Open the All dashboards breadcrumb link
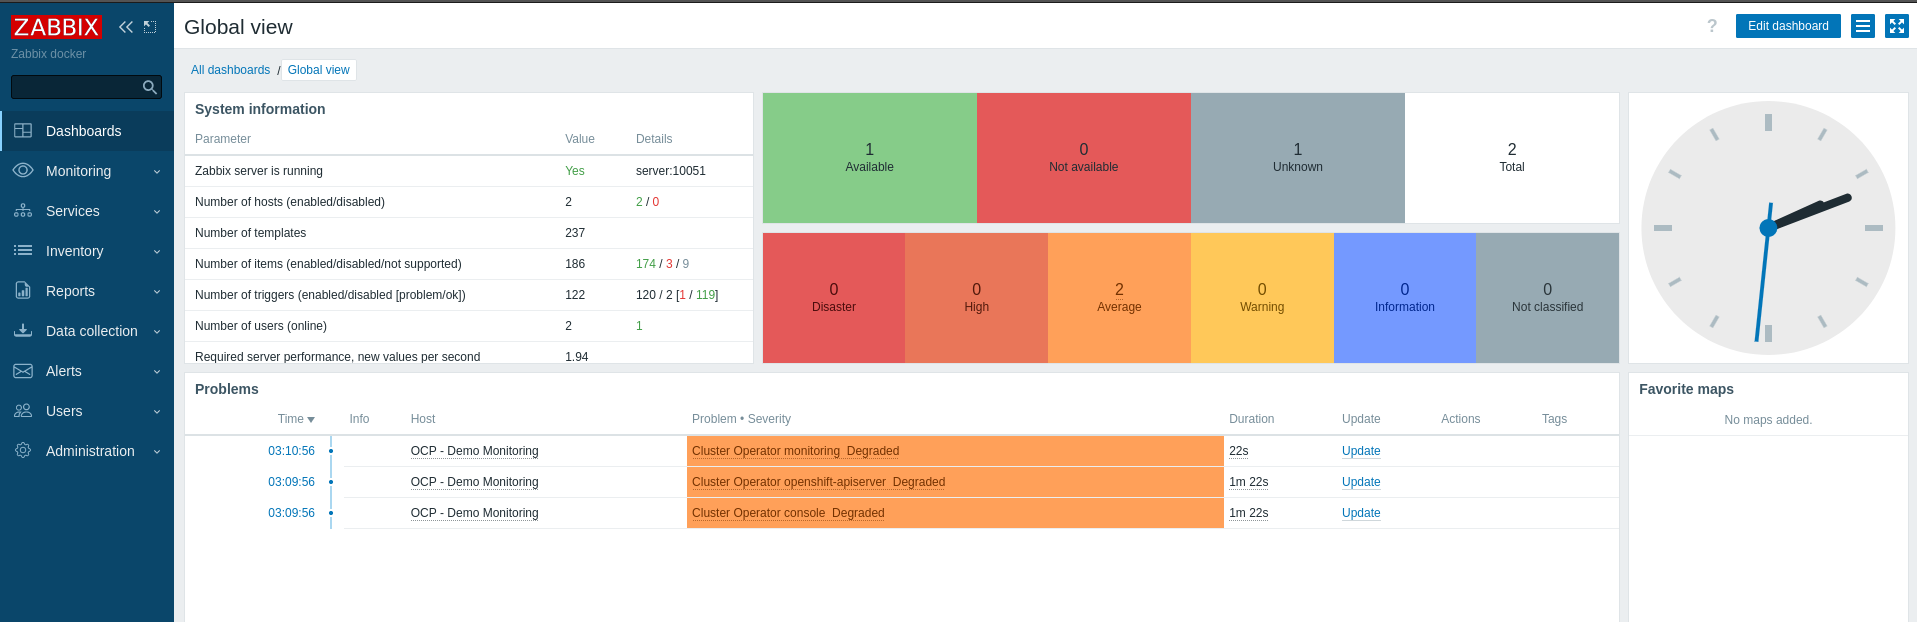Screen dimensions: 1917x622 (x=230, y=70)
